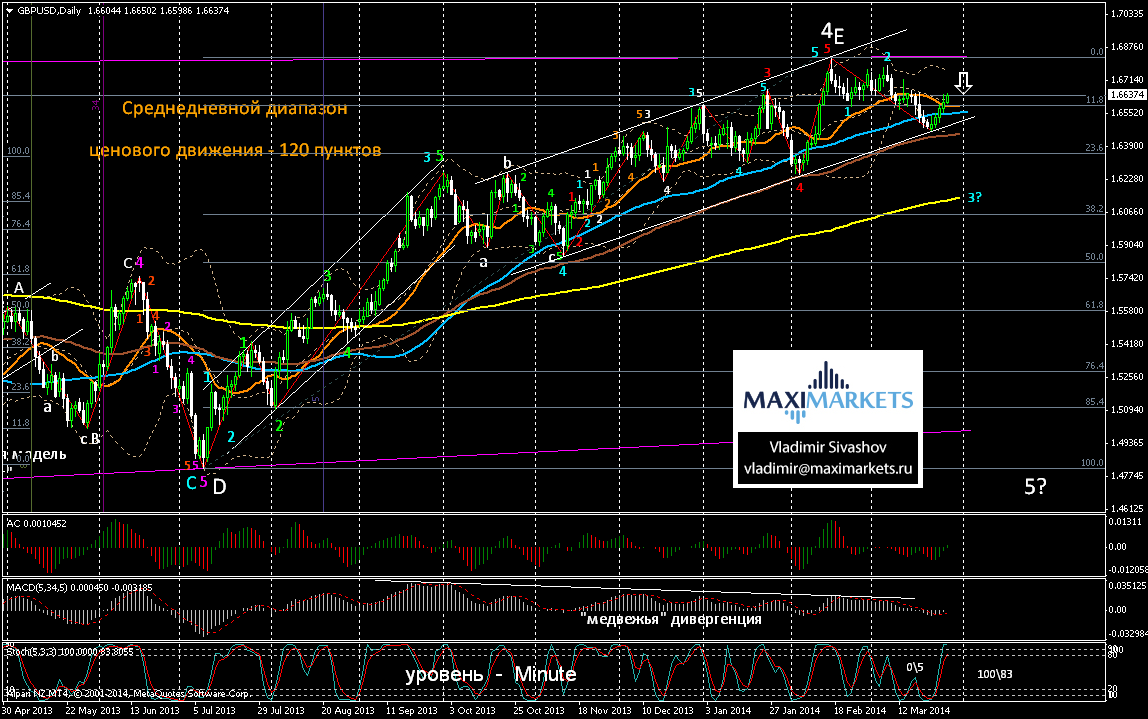
Task: Click the -0.032984 MACD scale value
Action: pyautogui.click(x=1128, y=633)
